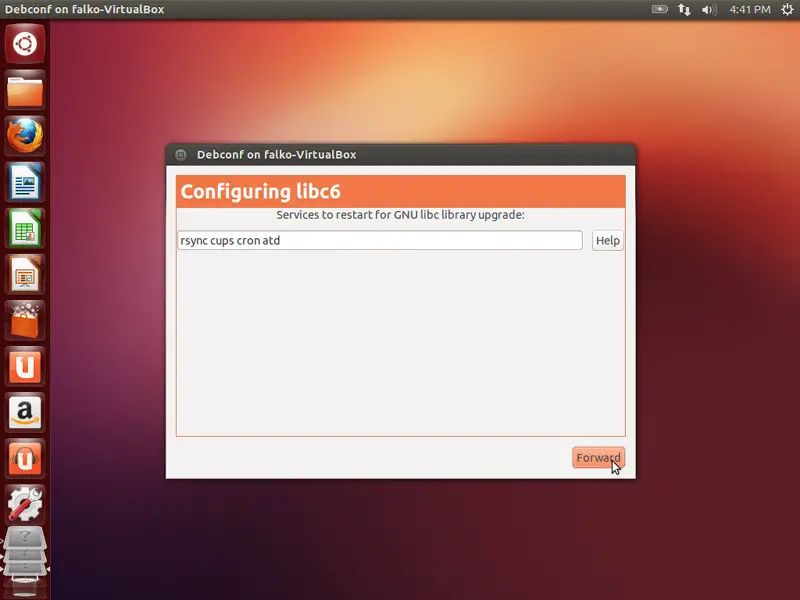Click the Forward button
Image resolution: width=800 pixels, height=600 pixels.
tap(598, 458)
